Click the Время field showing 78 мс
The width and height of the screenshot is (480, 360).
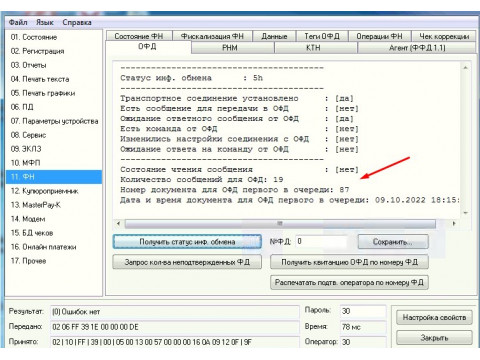pyautogui.click(x=363, y=327)
